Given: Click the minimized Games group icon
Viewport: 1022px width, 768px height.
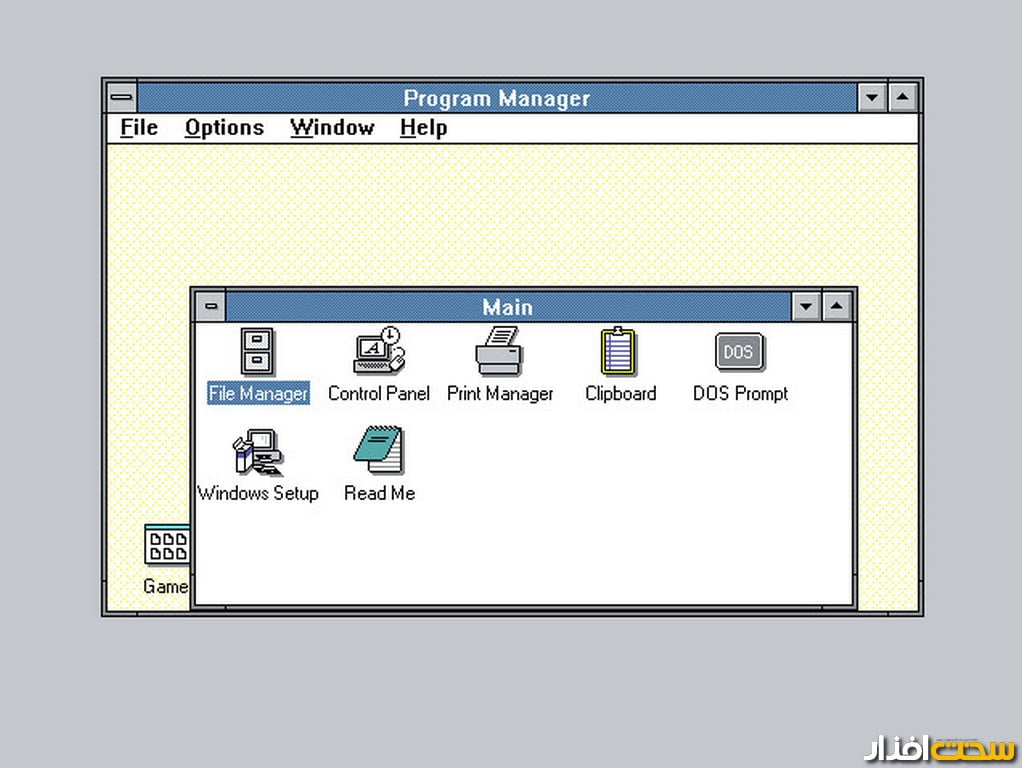Looking at the screenshot, I should [x=166, y=548].
